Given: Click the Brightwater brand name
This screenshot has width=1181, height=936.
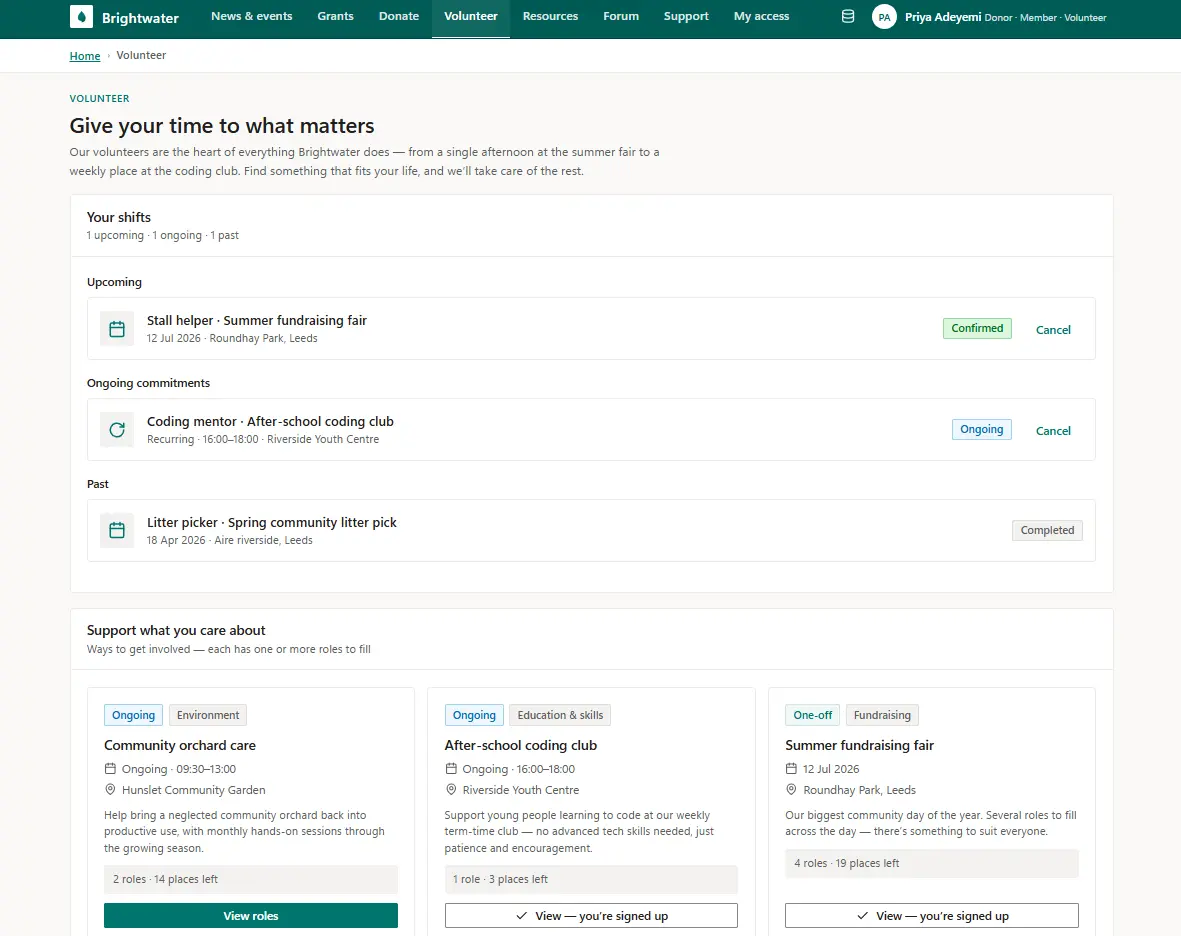Looking at the screenshot, I should pos(140,18).
